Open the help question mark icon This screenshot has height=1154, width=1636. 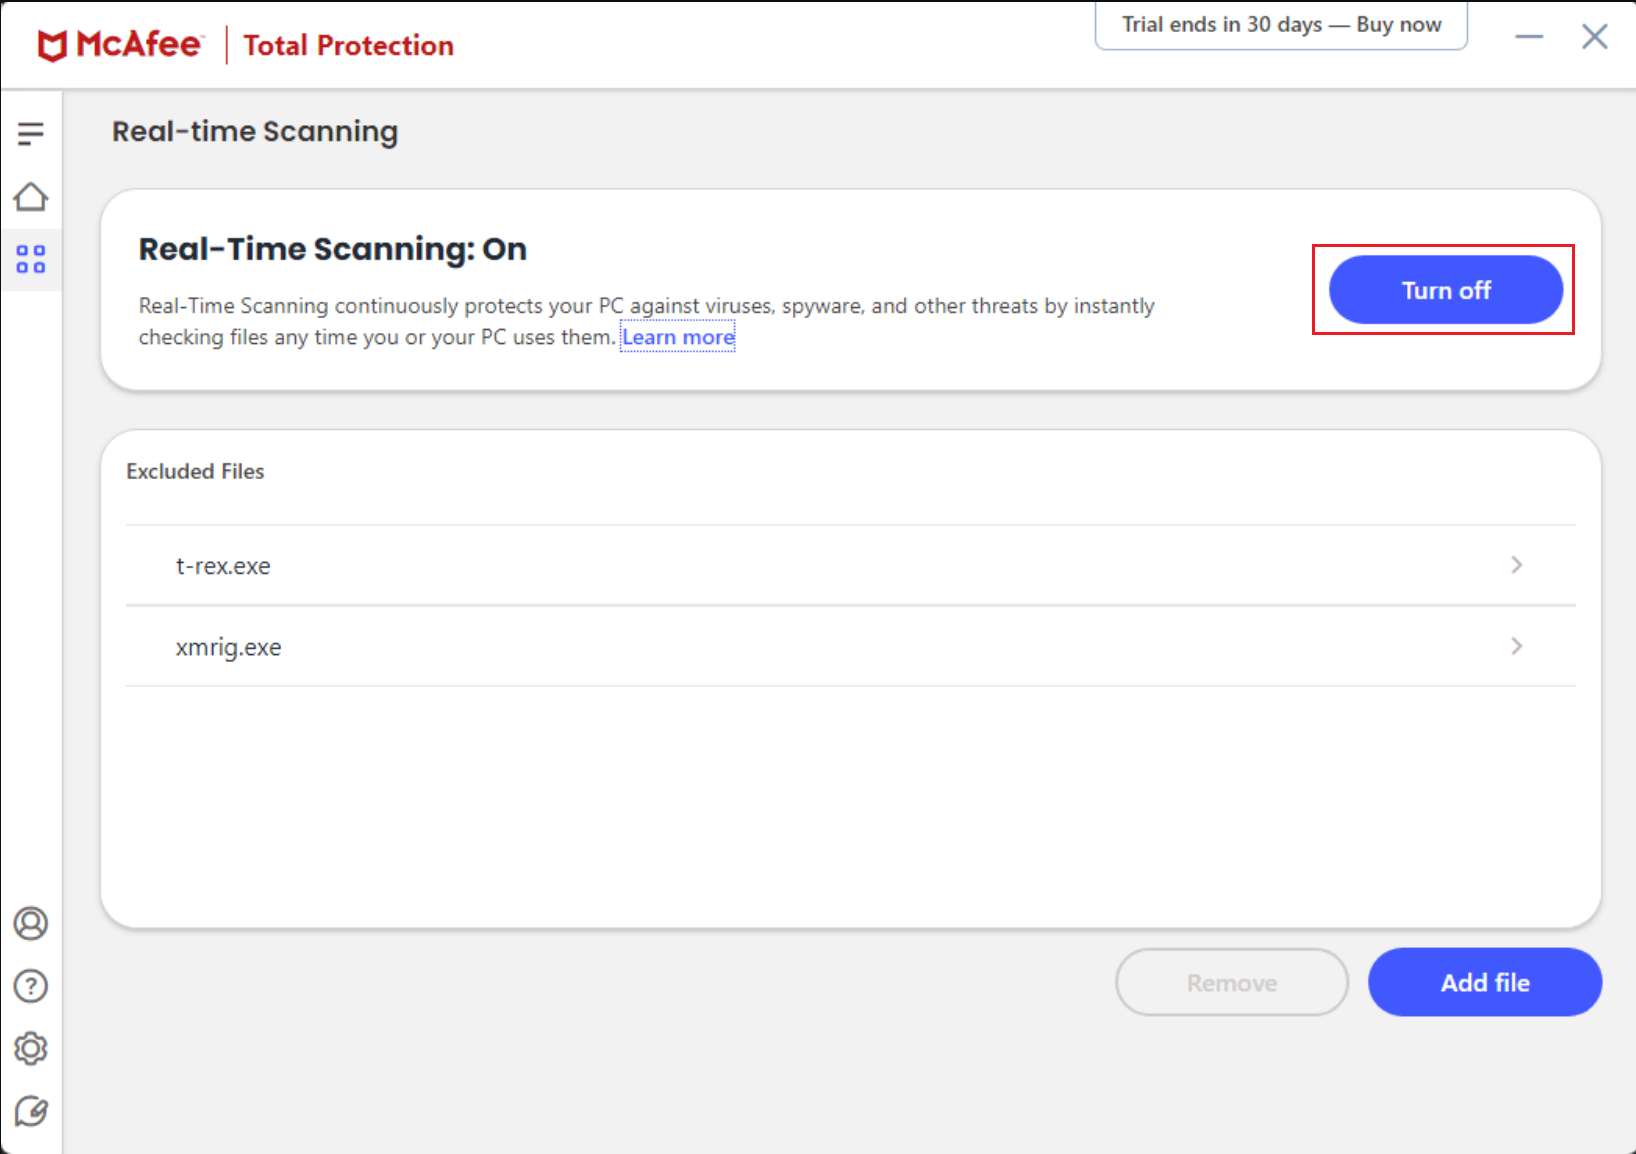pyautogui.click(x=31, y=986)
